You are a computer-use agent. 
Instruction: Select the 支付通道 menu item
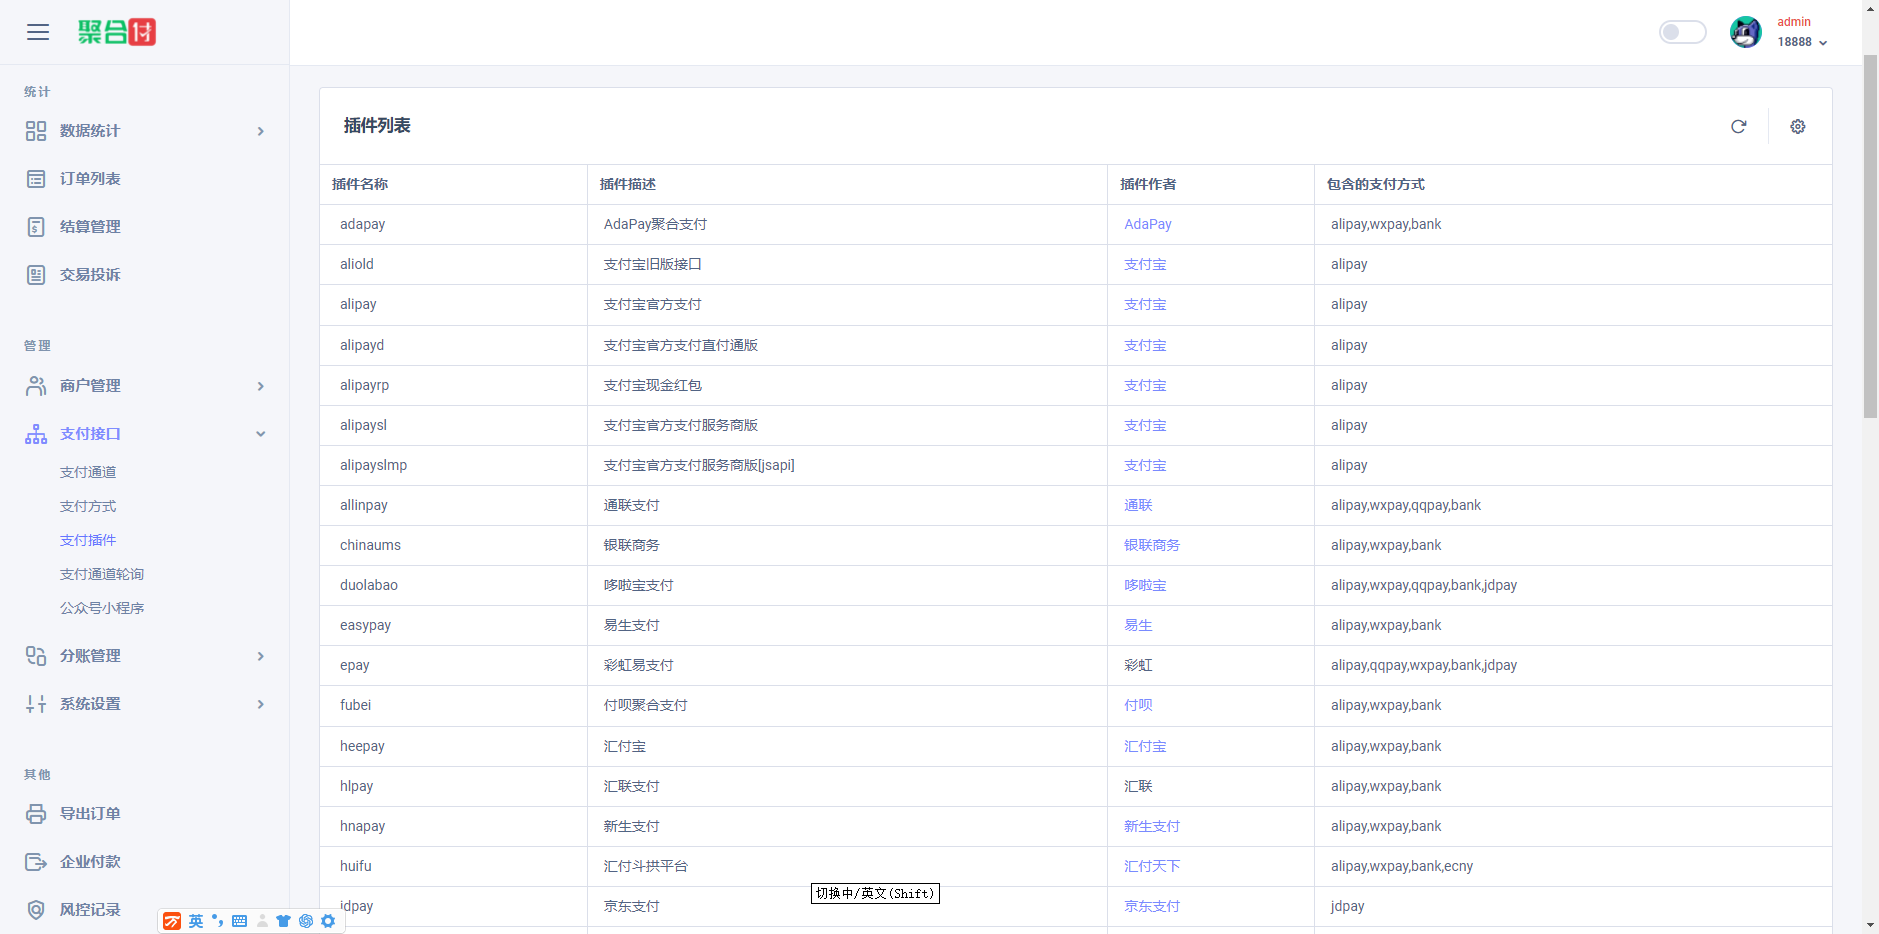88,471
